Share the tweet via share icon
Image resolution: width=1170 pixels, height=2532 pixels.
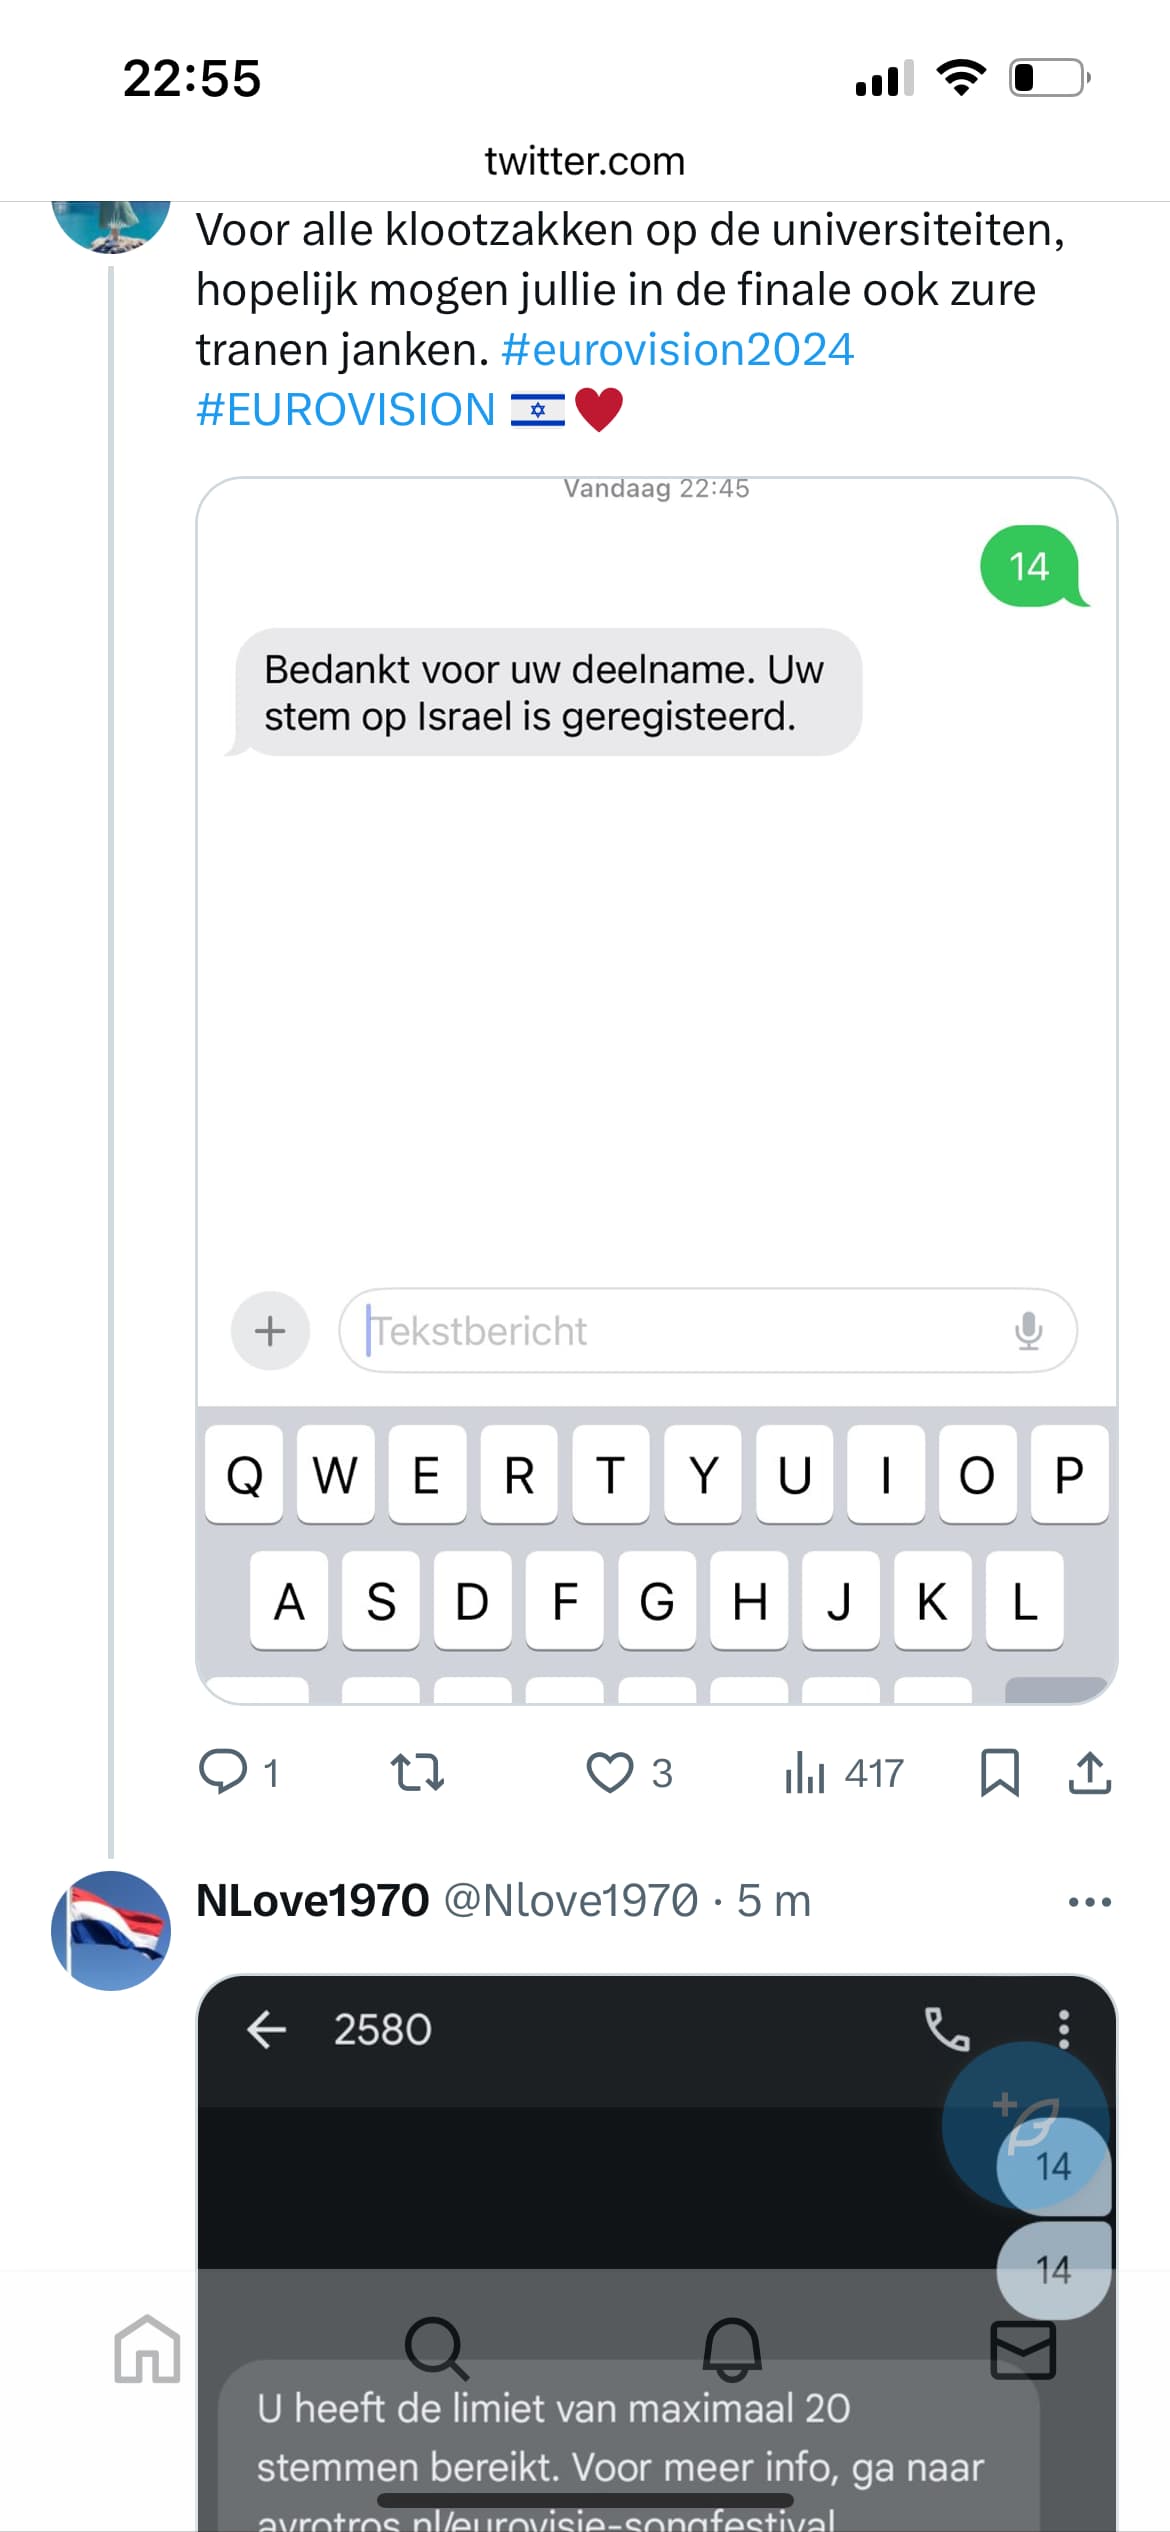coord(1089,1772)
